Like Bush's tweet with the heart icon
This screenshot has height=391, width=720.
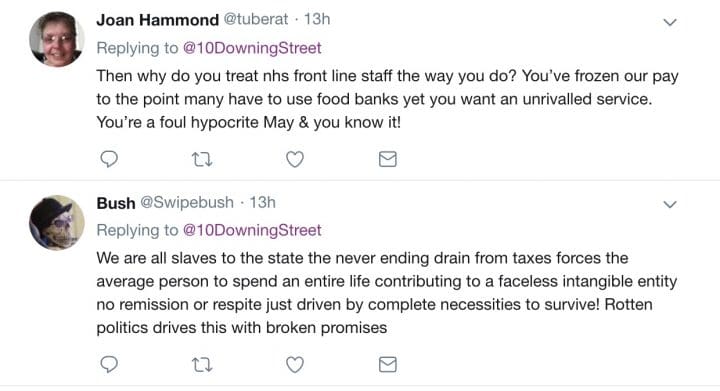[295, 364]
